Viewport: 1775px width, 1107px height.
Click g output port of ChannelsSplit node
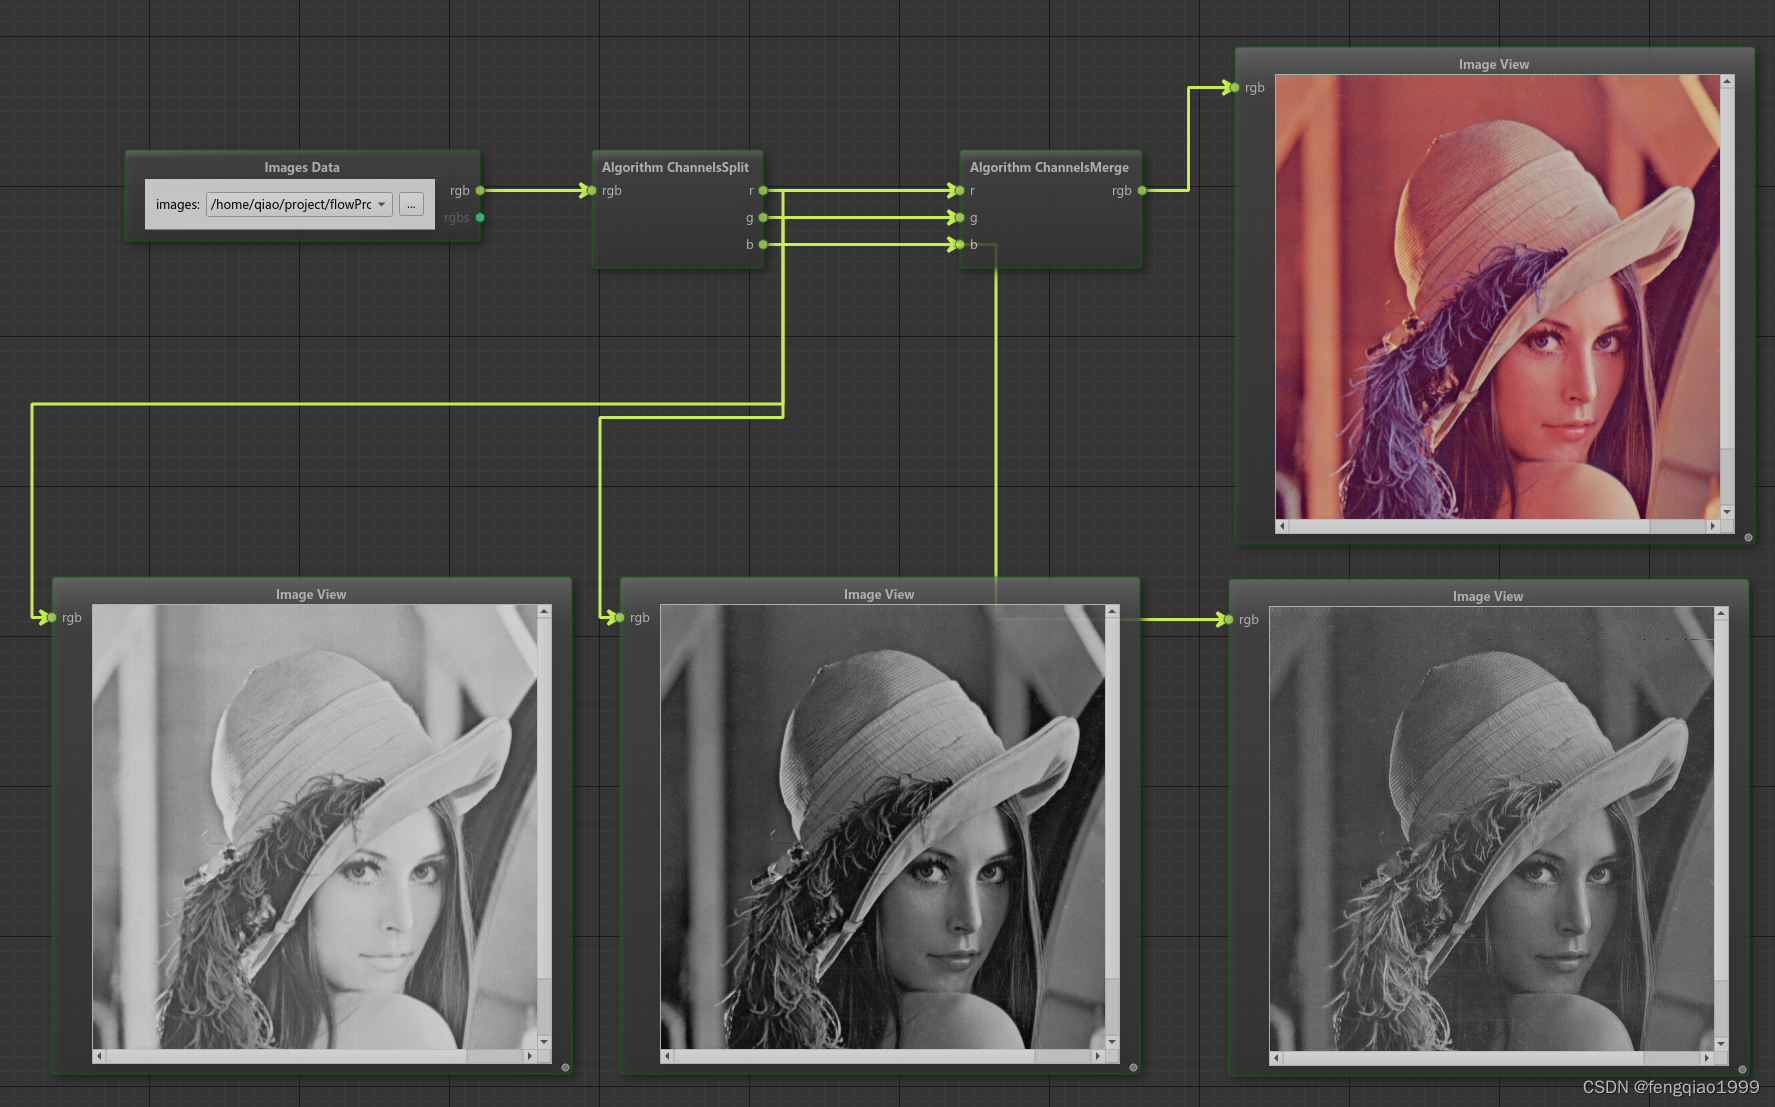[763, 217]
